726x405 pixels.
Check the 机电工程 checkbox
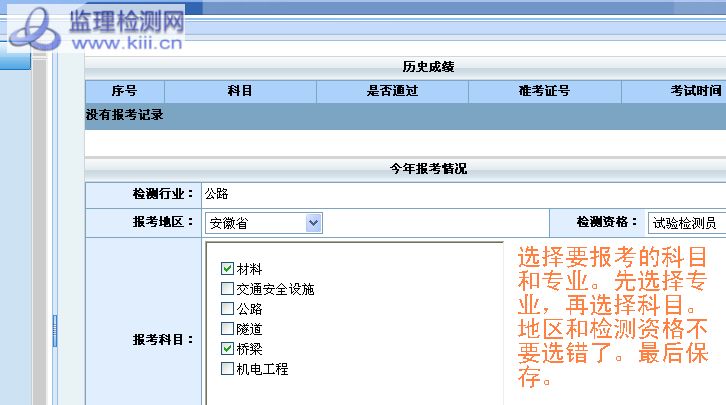[227, 369]
